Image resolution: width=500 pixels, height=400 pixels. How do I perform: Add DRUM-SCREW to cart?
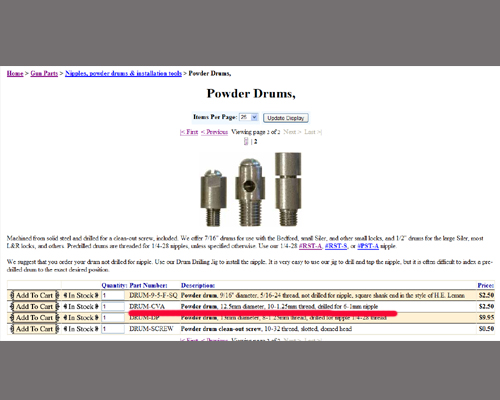pyautogui.click(x=34, y=329)
